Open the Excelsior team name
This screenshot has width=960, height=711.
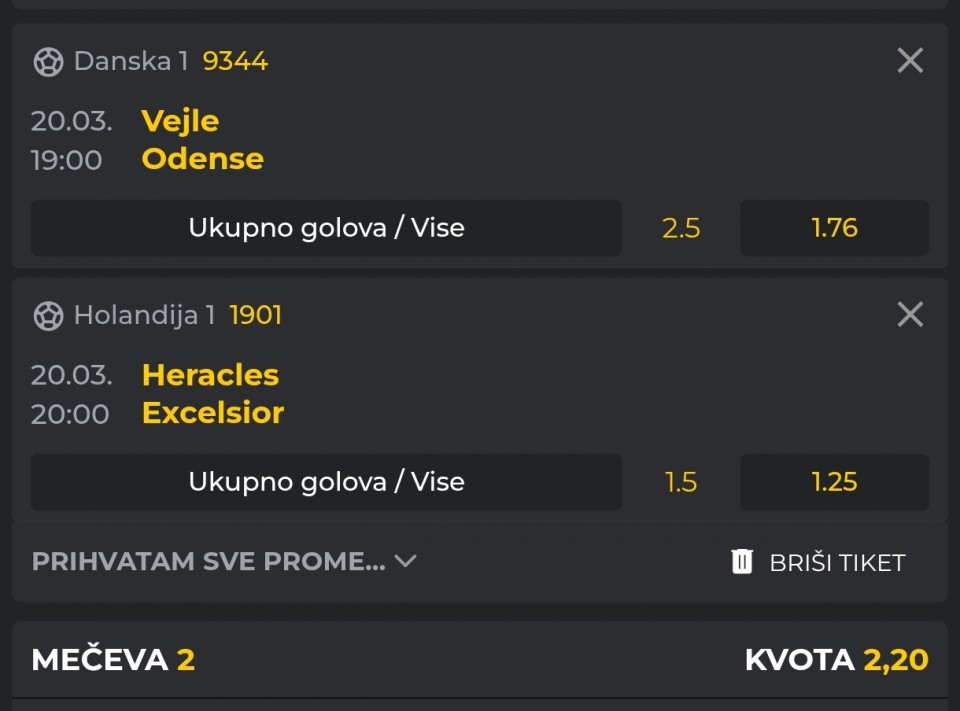[x=213, y=413]
